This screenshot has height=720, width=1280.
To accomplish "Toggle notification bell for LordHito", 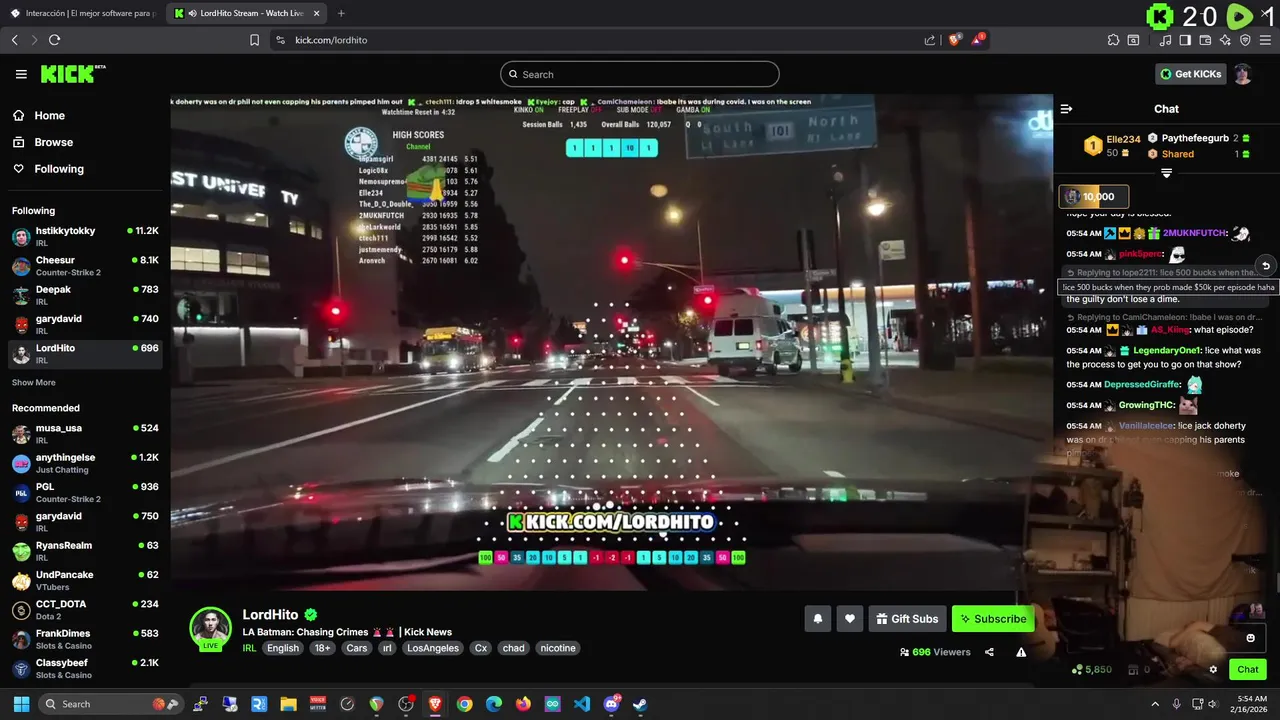I will coord(817,619).
